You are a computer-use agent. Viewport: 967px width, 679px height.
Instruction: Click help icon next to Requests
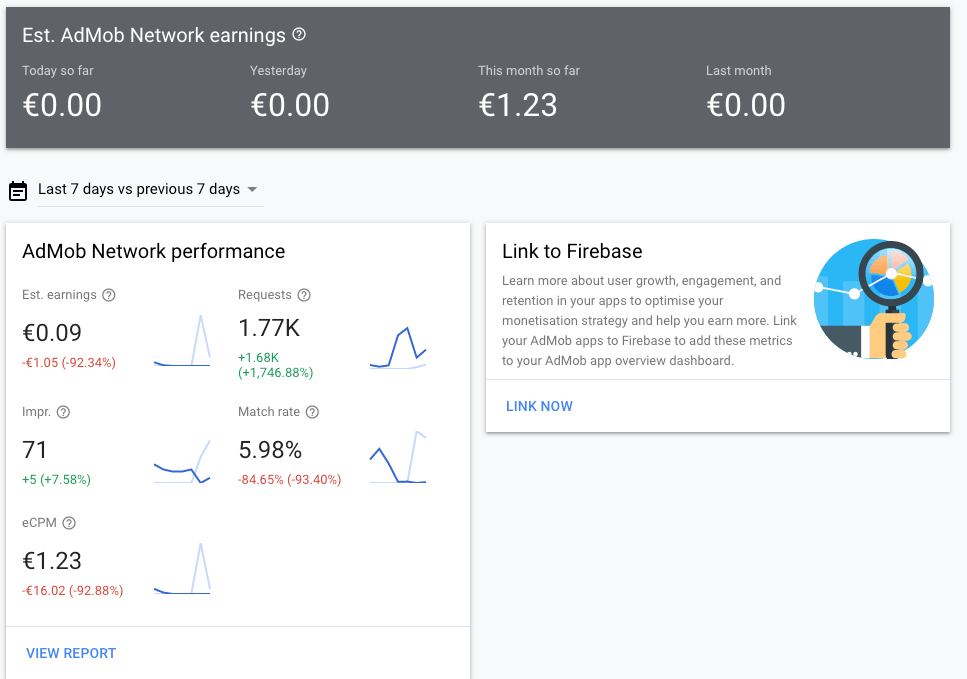(x=304, y=295)
